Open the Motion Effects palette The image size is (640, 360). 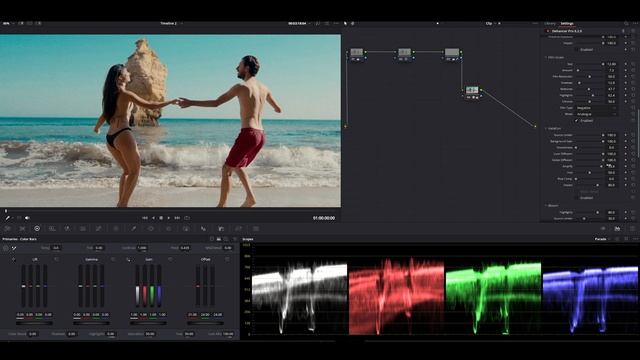tap(83, 229)
